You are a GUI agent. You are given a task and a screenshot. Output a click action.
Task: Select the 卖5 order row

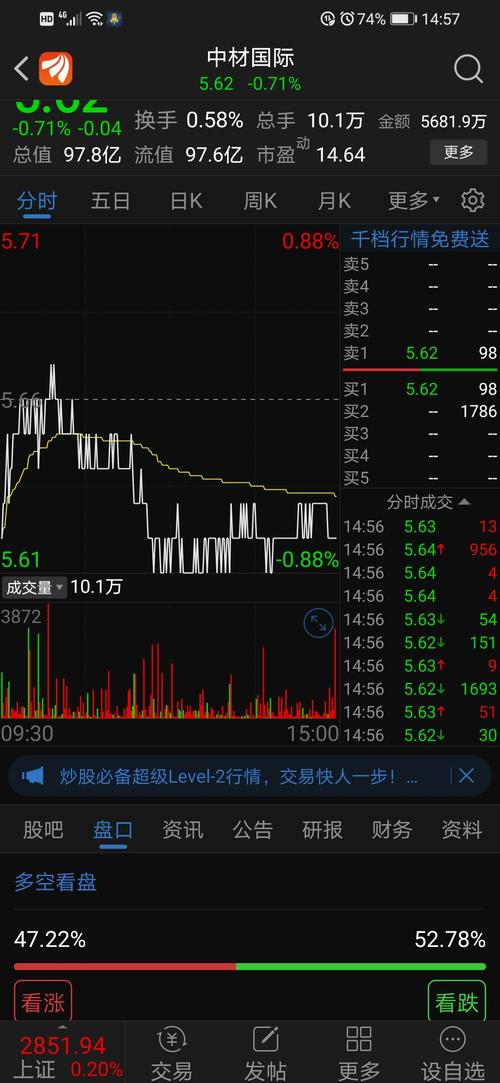[x=420, y=265]
